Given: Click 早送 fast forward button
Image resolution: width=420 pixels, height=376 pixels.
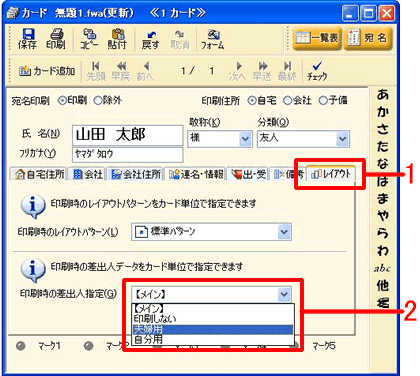Looking at the screenshot, I should [x=262, y=71].
